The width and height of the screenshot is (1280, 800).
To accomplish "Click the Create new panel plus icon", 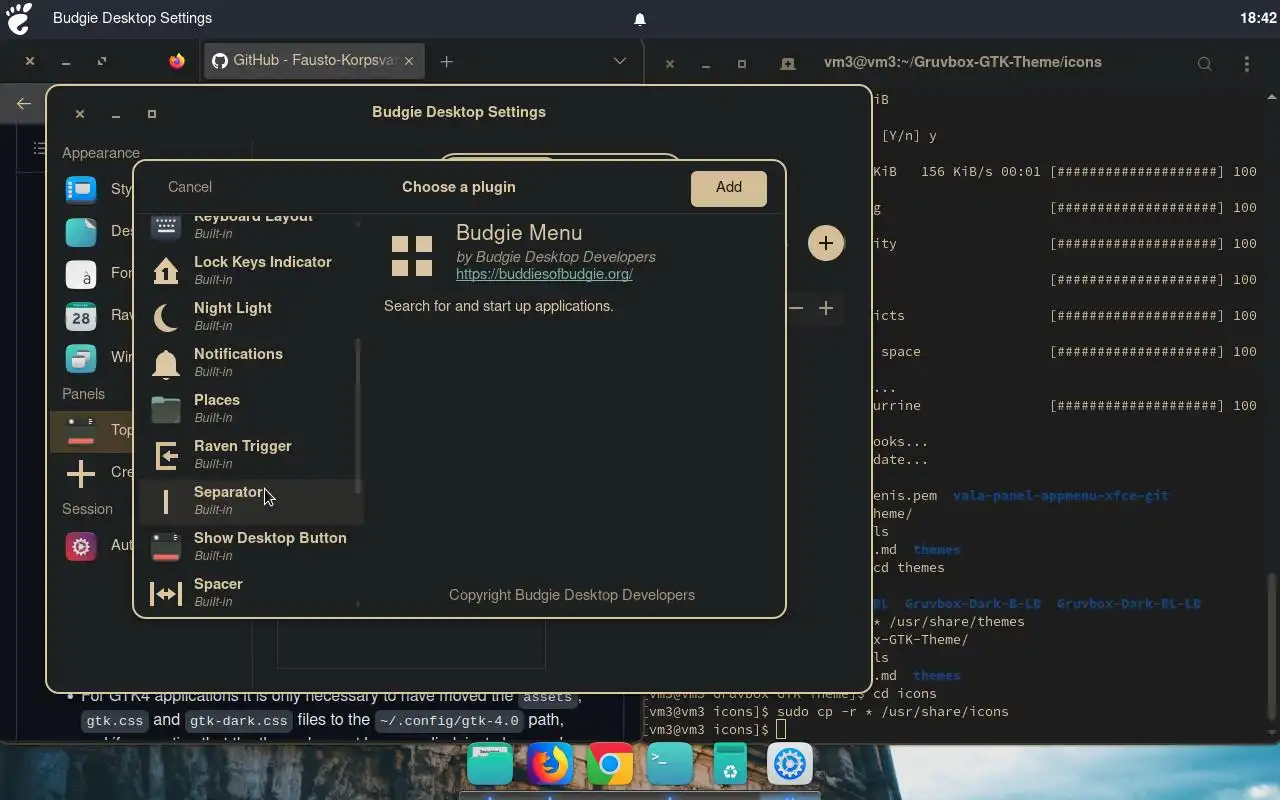I will click(x=81, y=472).
